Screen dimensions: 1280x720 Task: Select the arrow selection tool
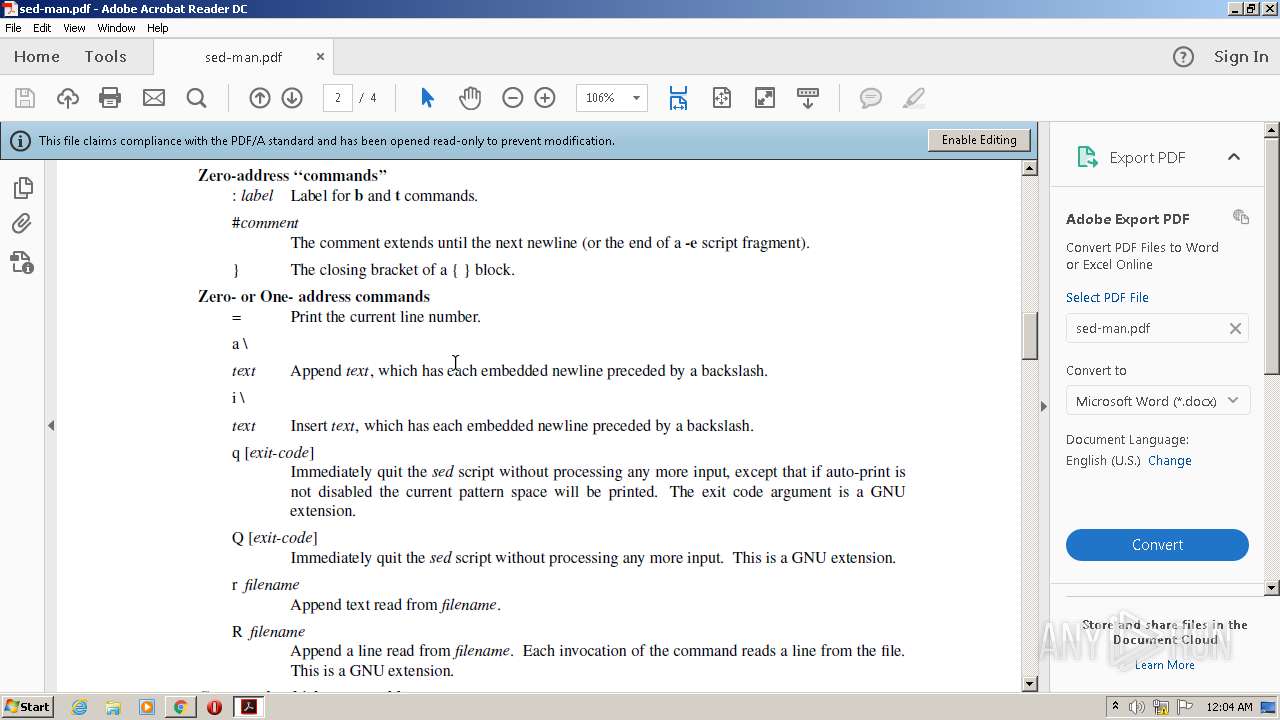point(427,98)
